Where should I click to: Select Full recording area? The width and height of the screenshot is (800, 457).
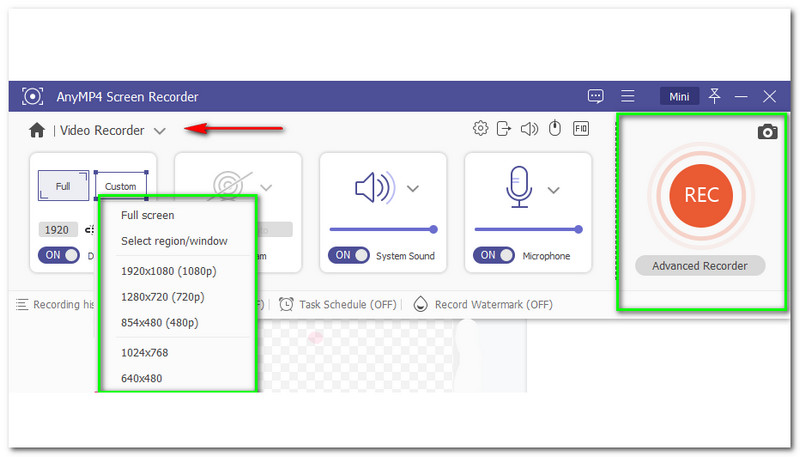pos(63,186)
